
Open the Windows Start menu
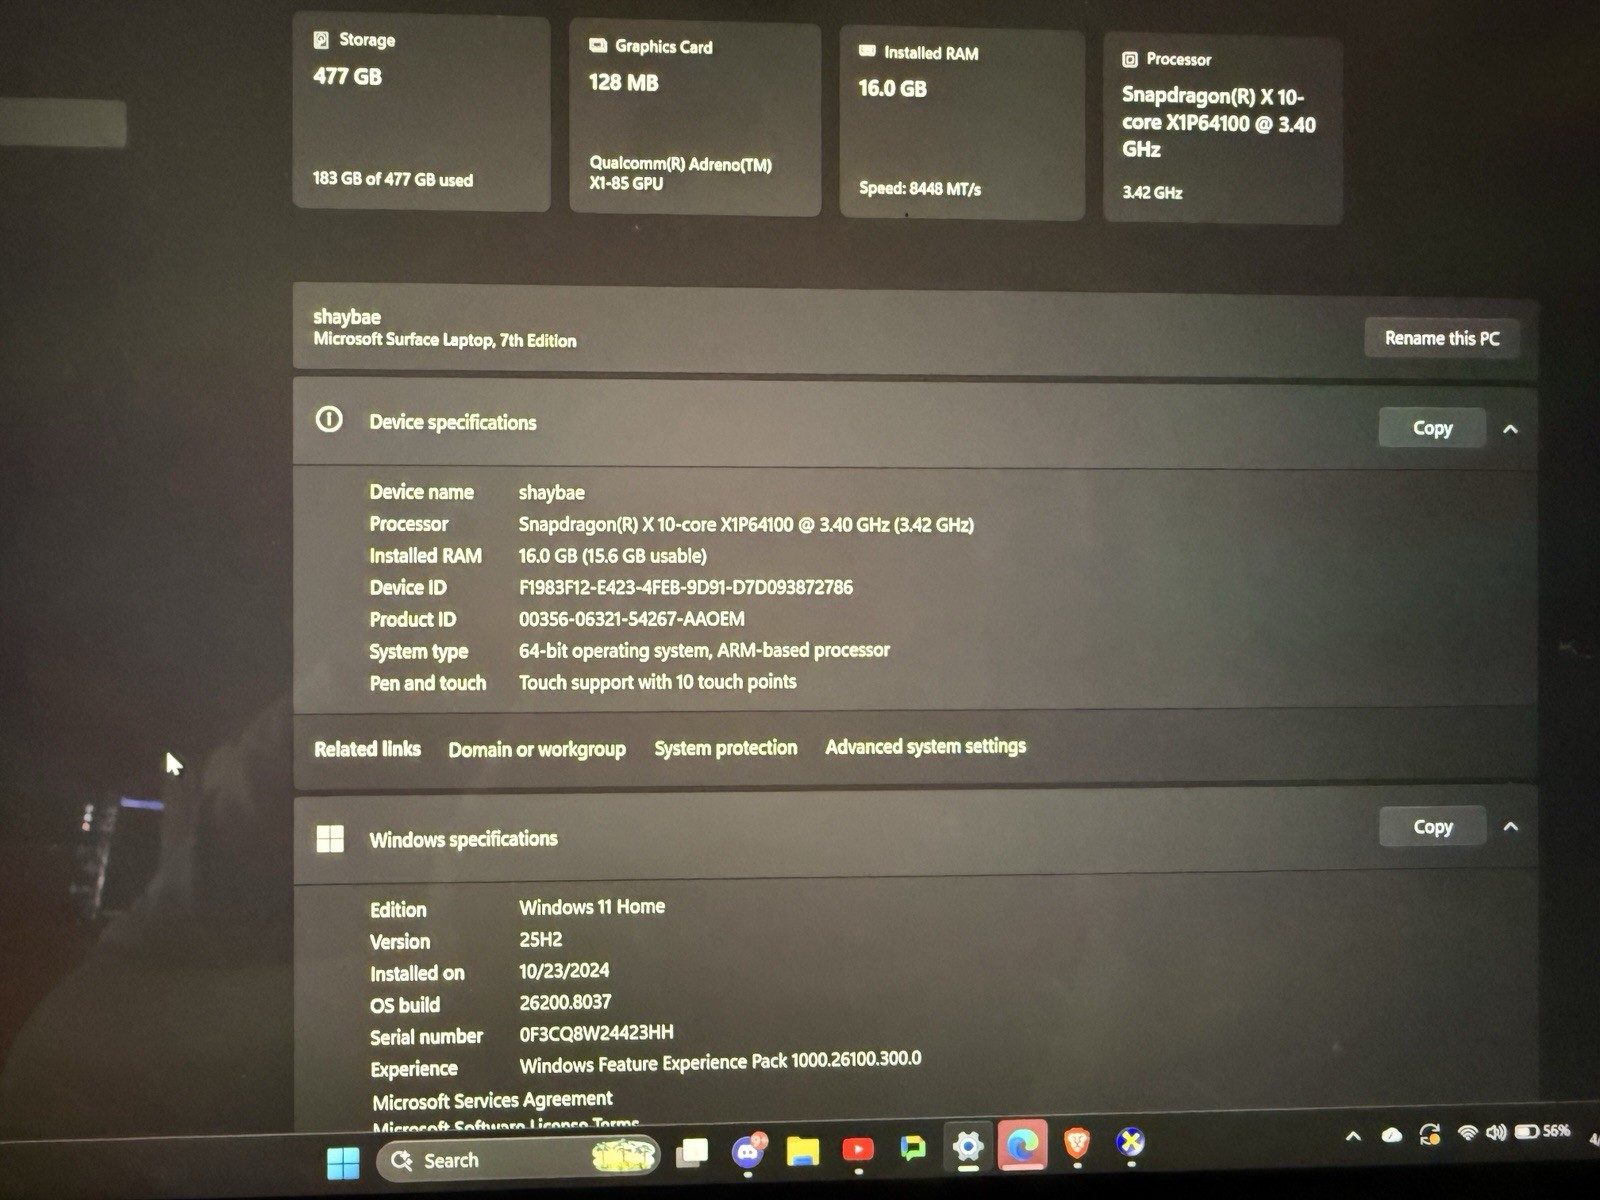coord(343,1163)
